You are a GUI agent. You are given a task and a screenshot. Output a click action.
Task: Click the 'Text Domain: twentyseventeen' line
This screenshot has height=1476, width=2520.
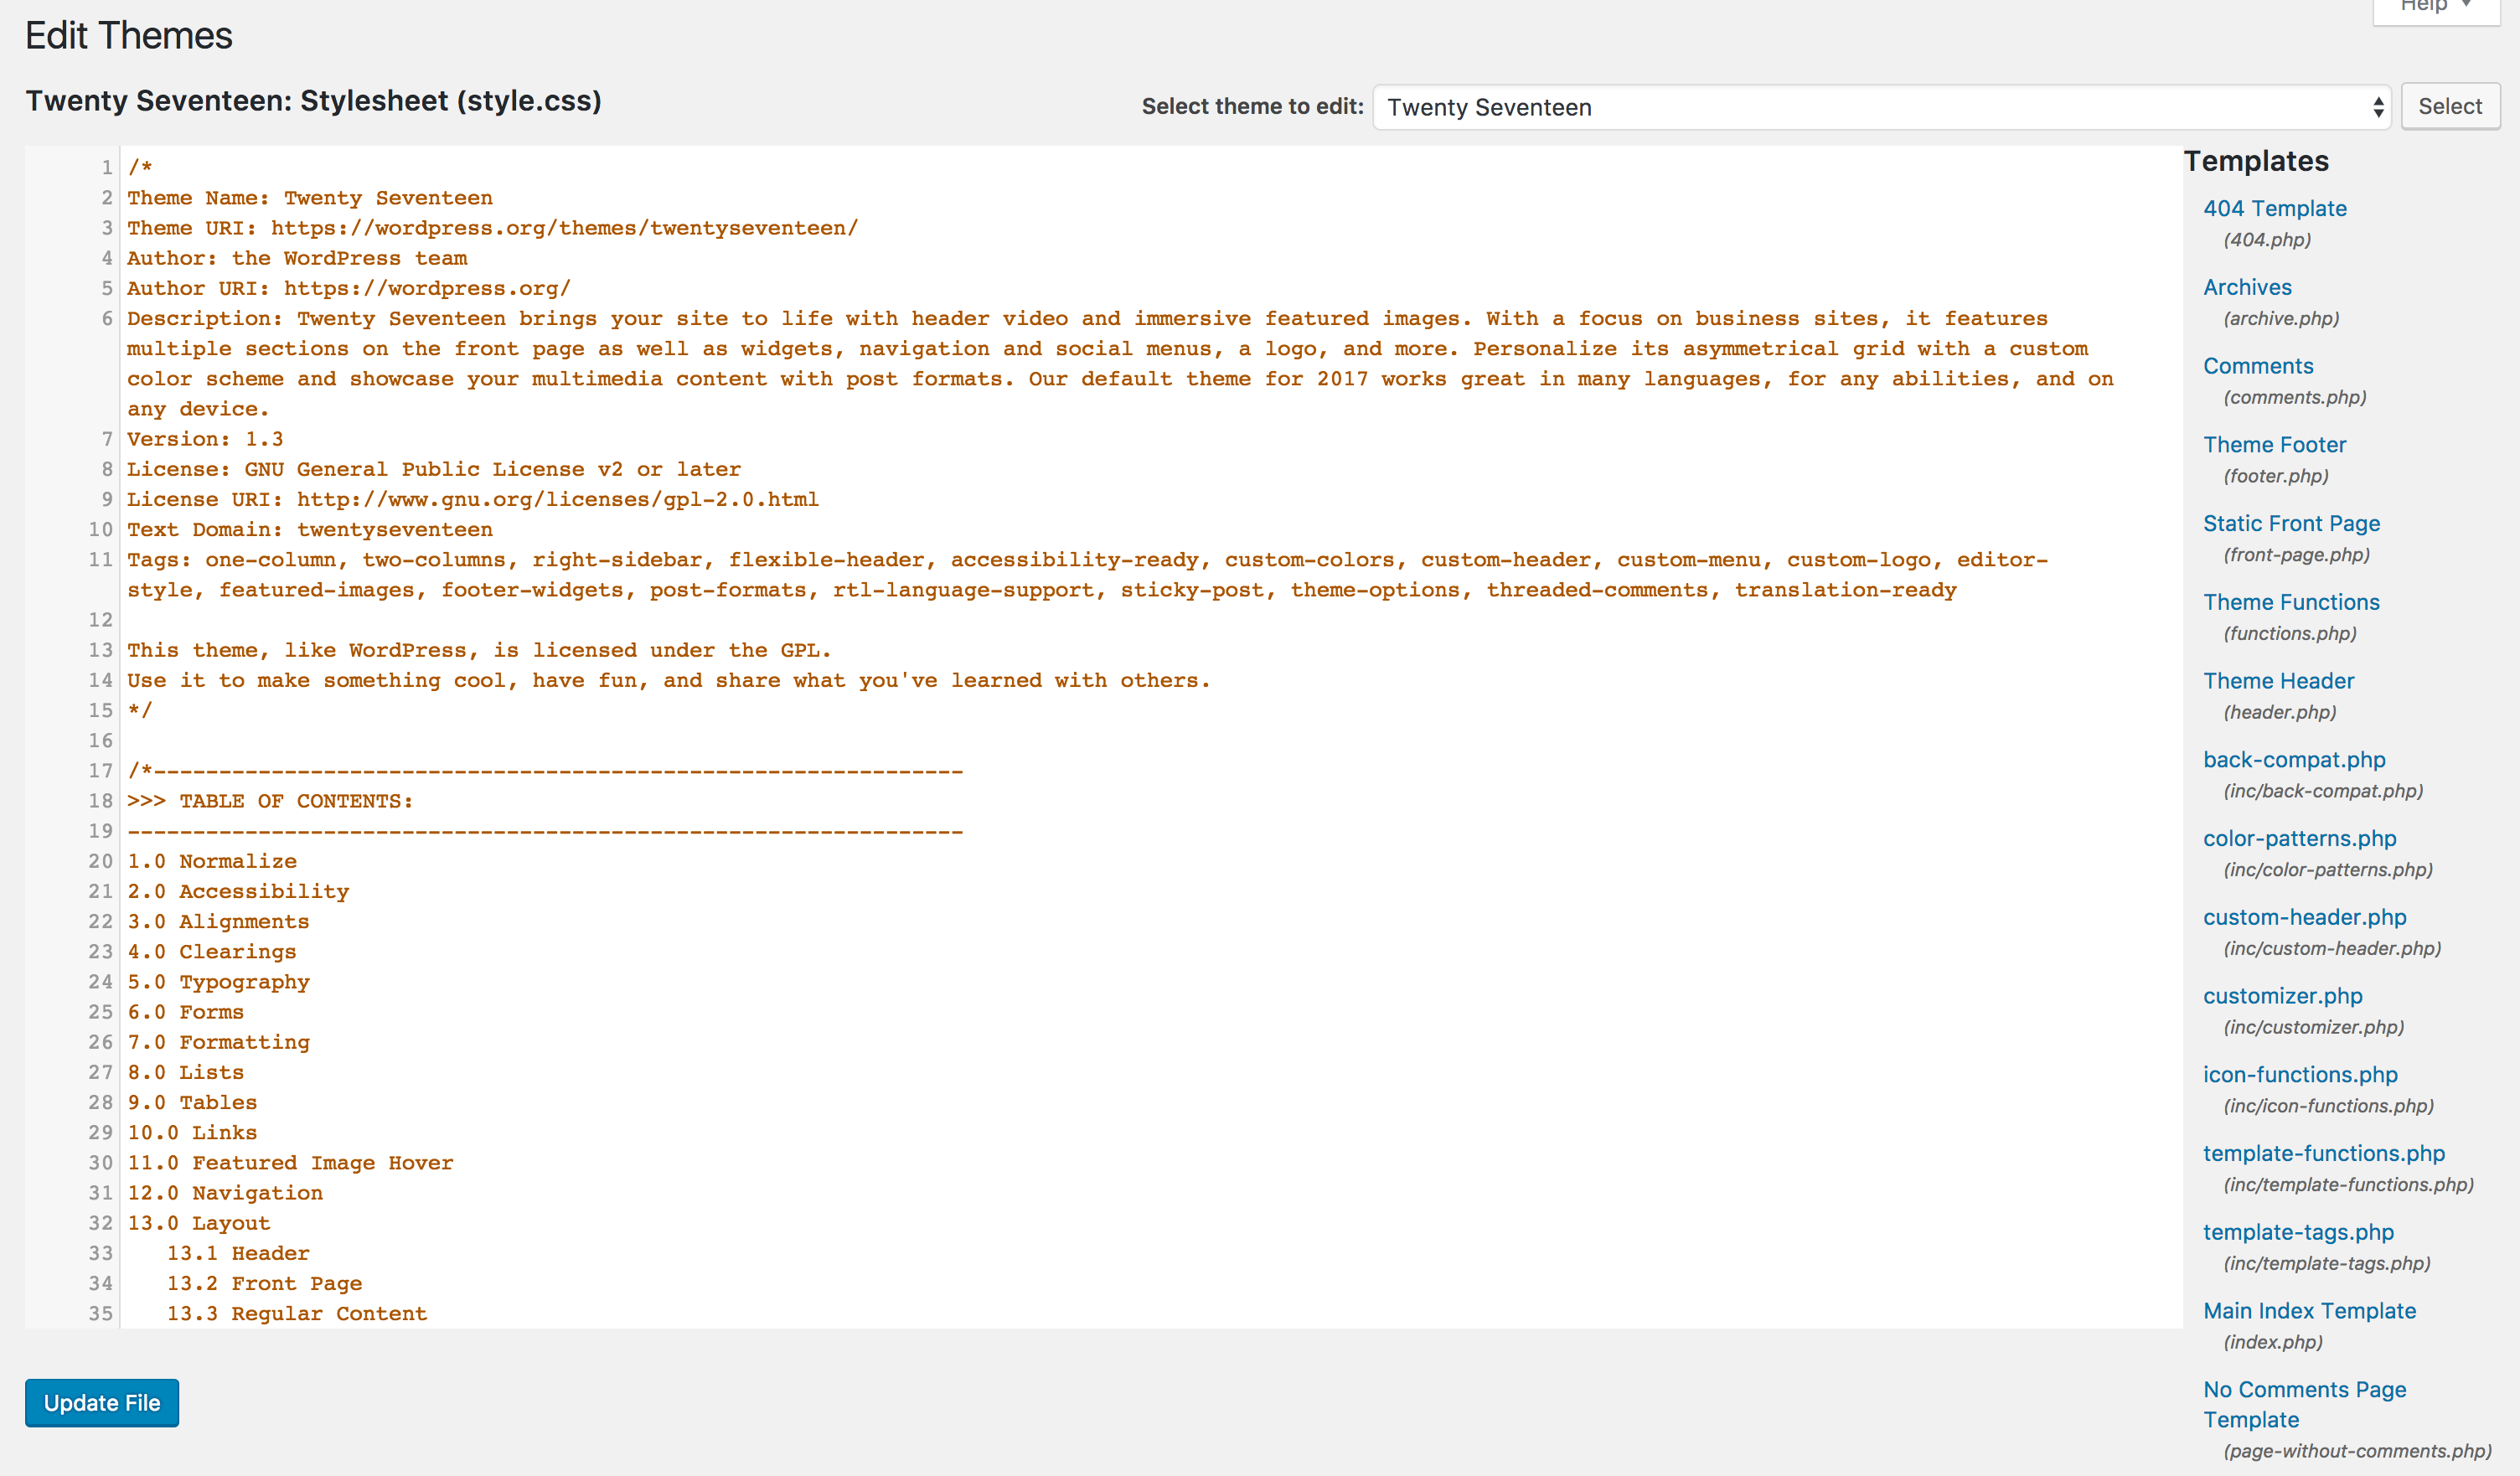point(310,529)
